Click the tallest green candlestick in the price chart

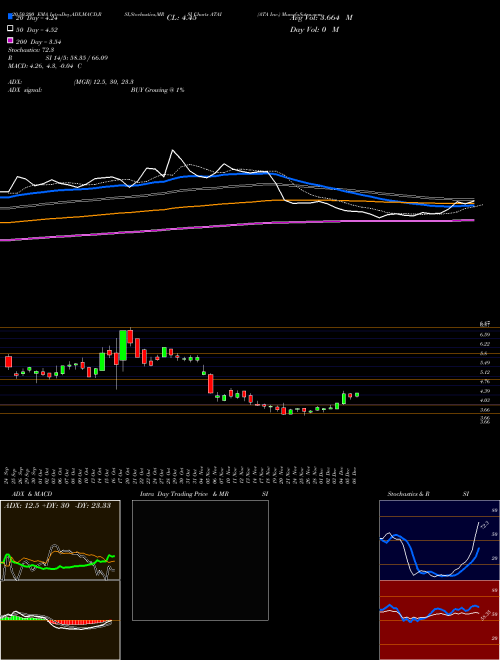click(x=123, y=346)
